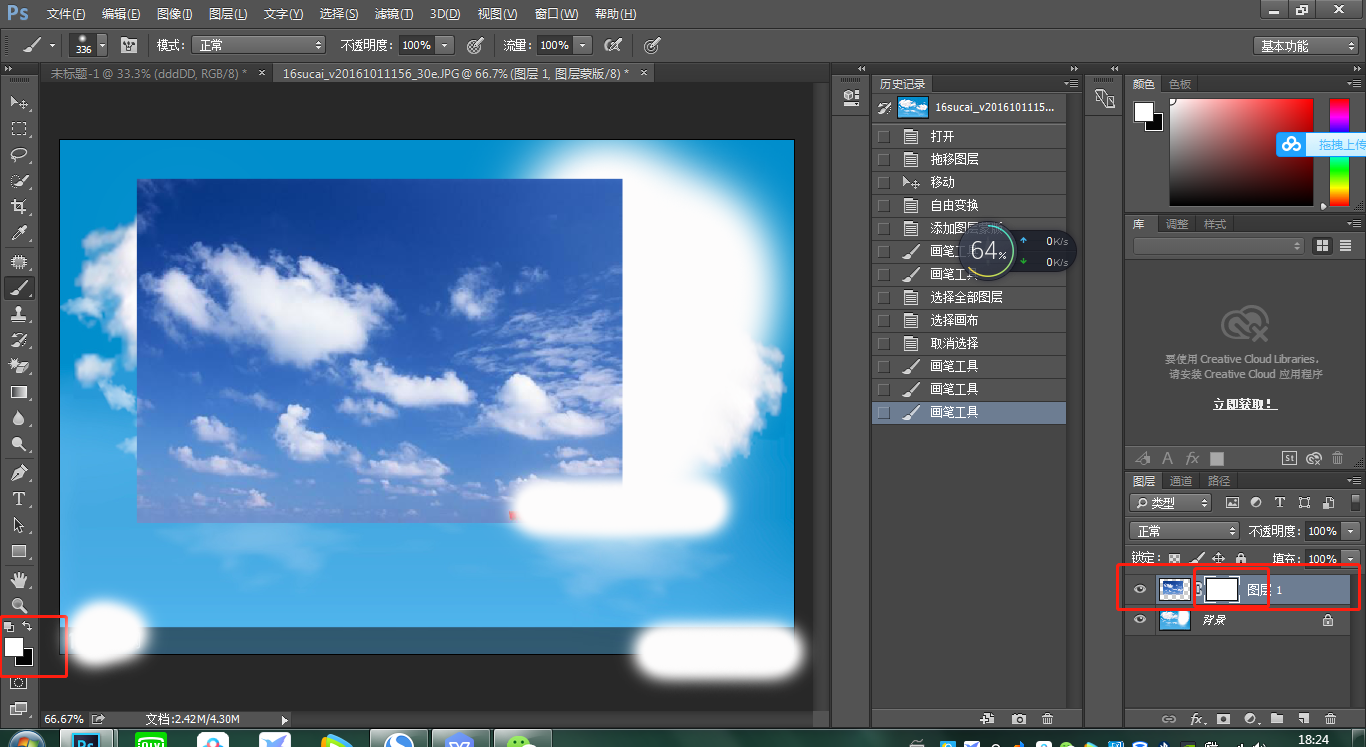The width and height of the screenshot is (1366, 747).
Task: Open Layers panel 不透明度 arrow
Action: [1352, 531]
